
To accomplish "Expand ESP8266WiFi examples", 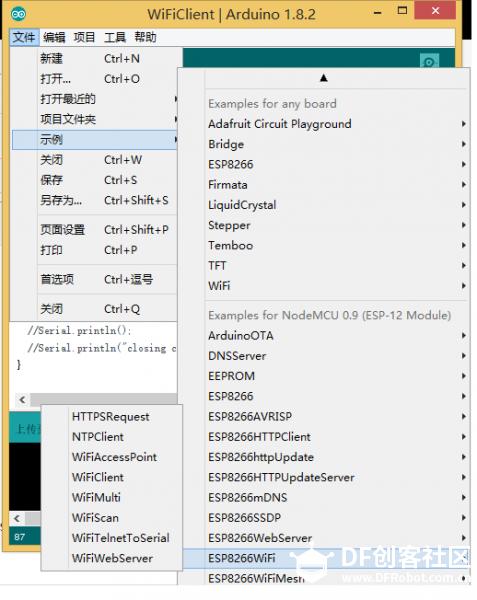I will pos(326,559).
